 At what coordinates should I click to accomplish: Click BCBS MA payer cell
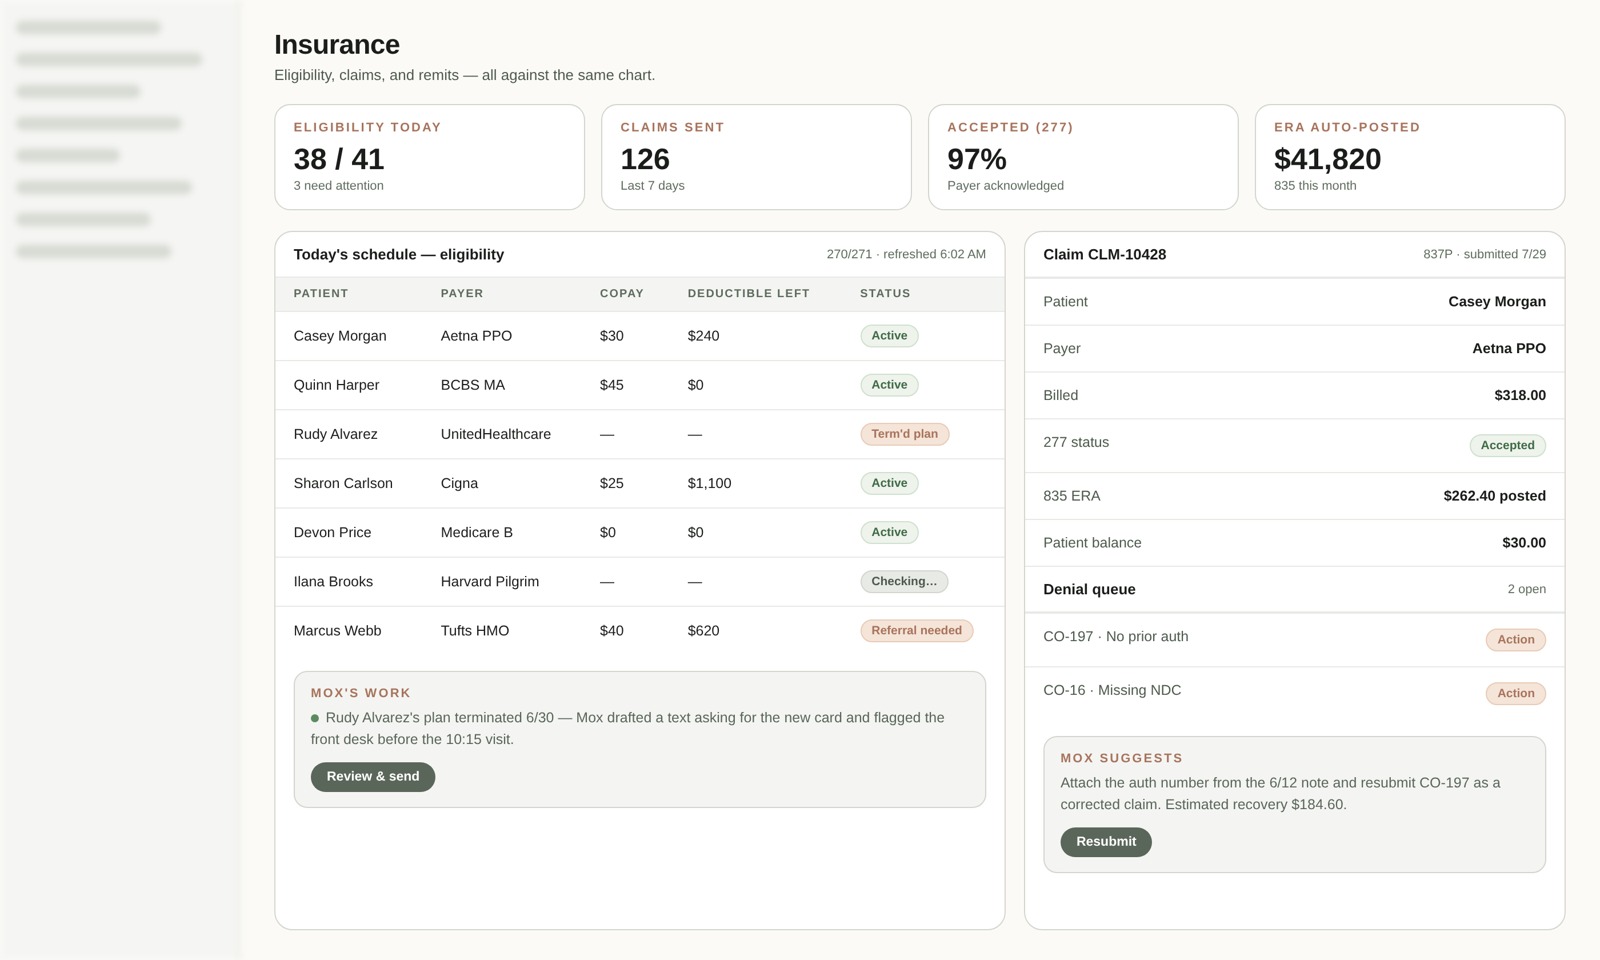pyautogui.click(x=473, y=385)
